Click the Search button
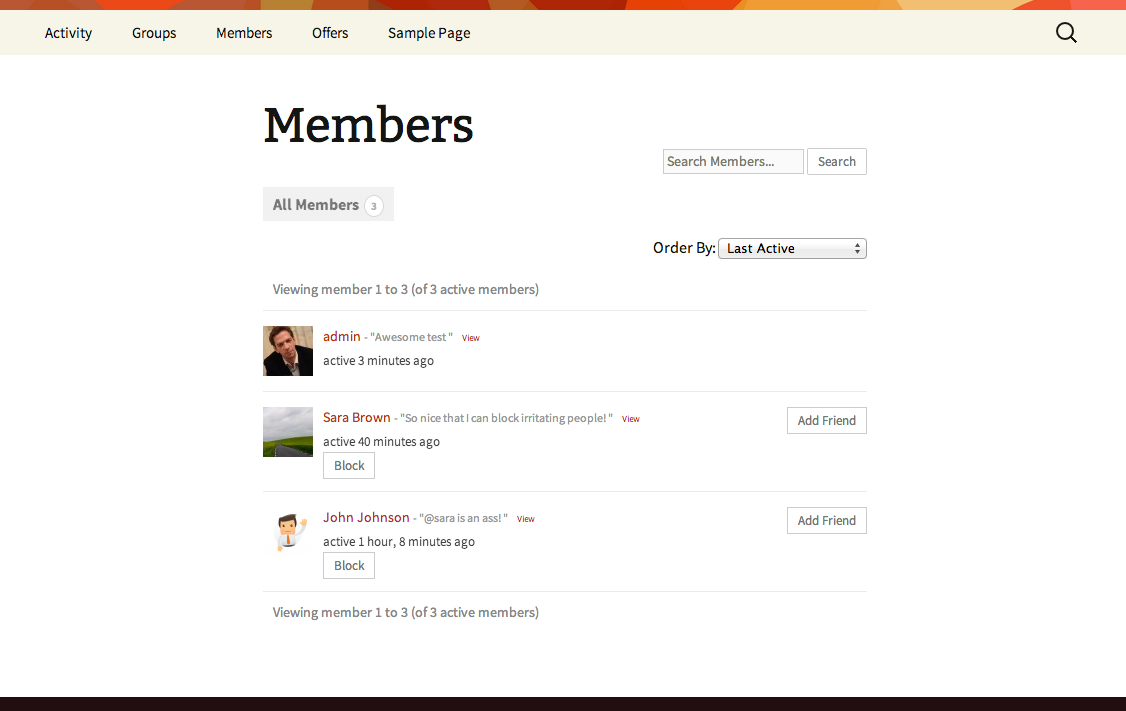 (837, 162)
